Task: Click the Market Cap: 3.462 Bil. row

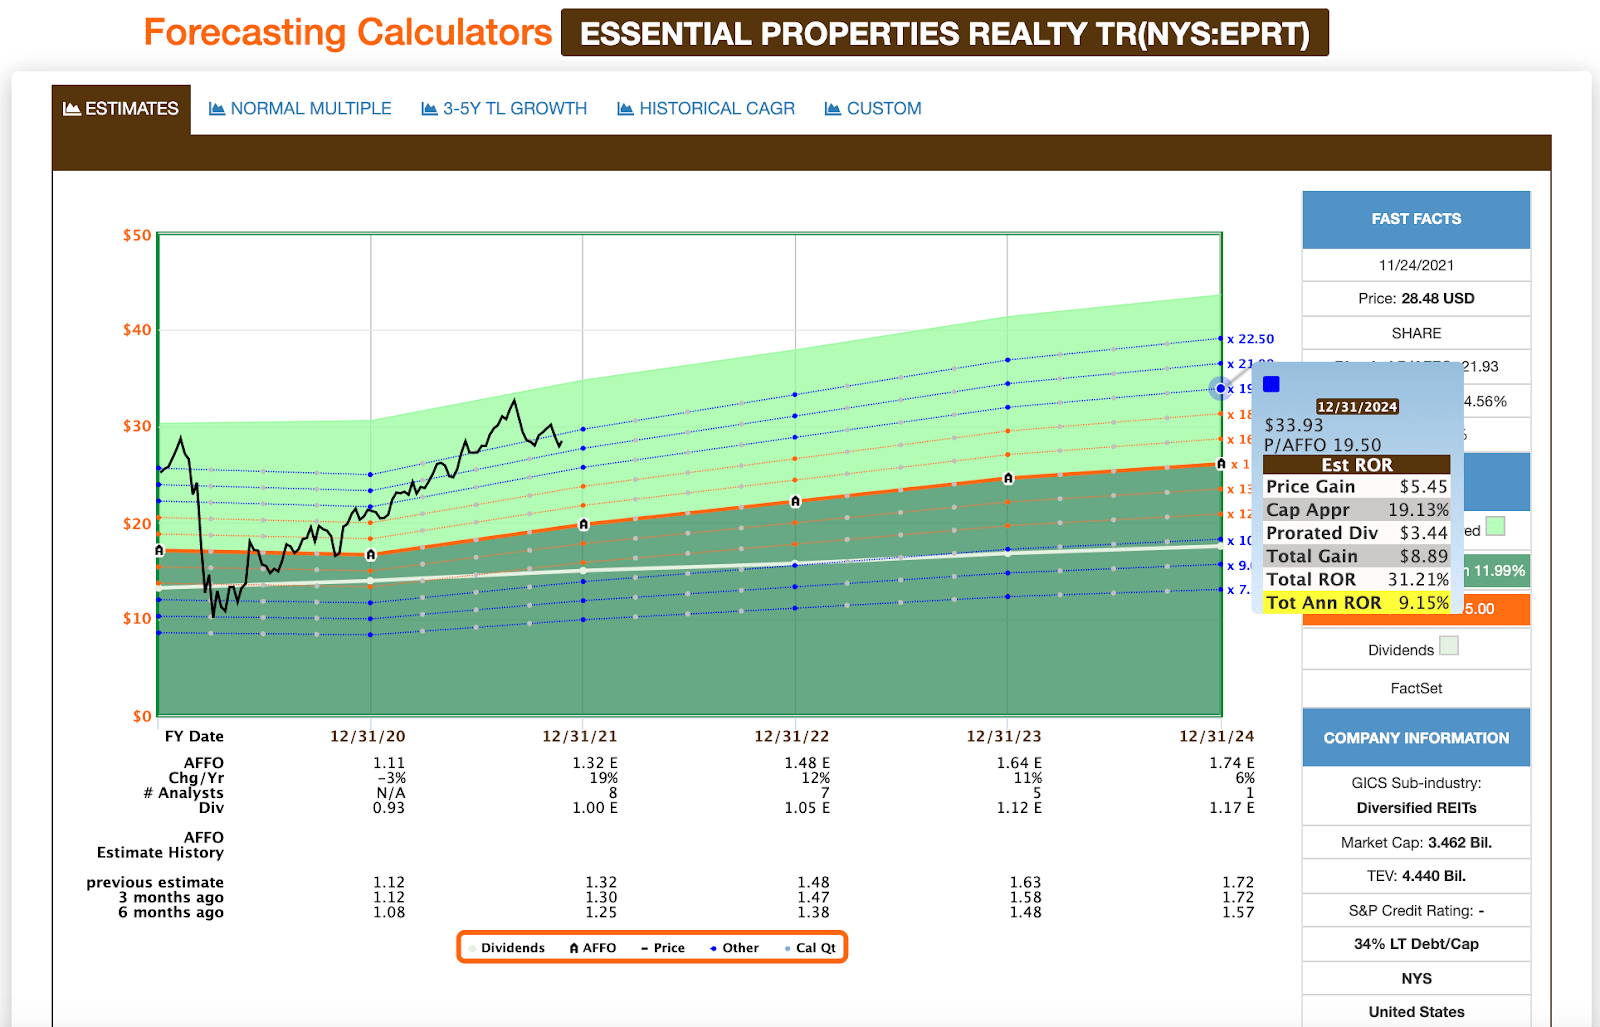Action: pos(1416,843)
